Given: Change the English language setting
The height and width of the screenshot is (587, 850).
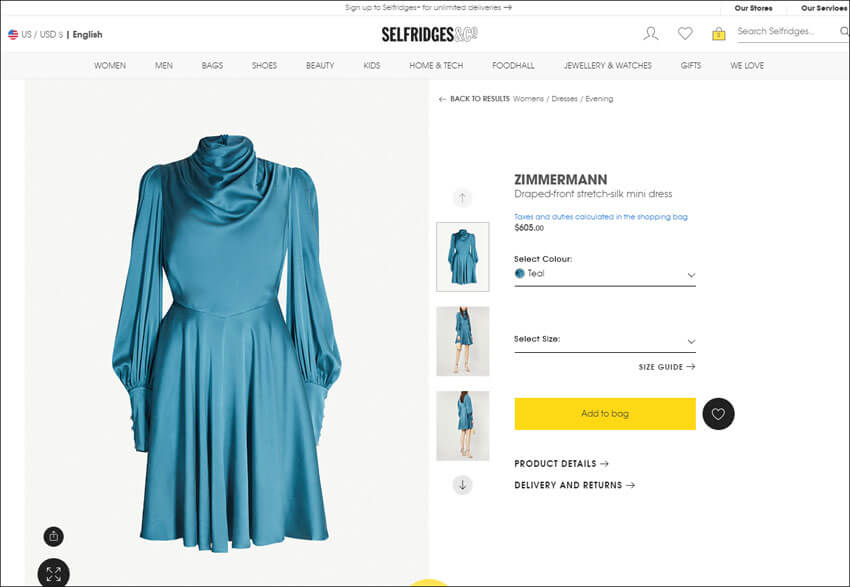Looking at the screenshot, I should pyautogui.click(x=87, y=35).
